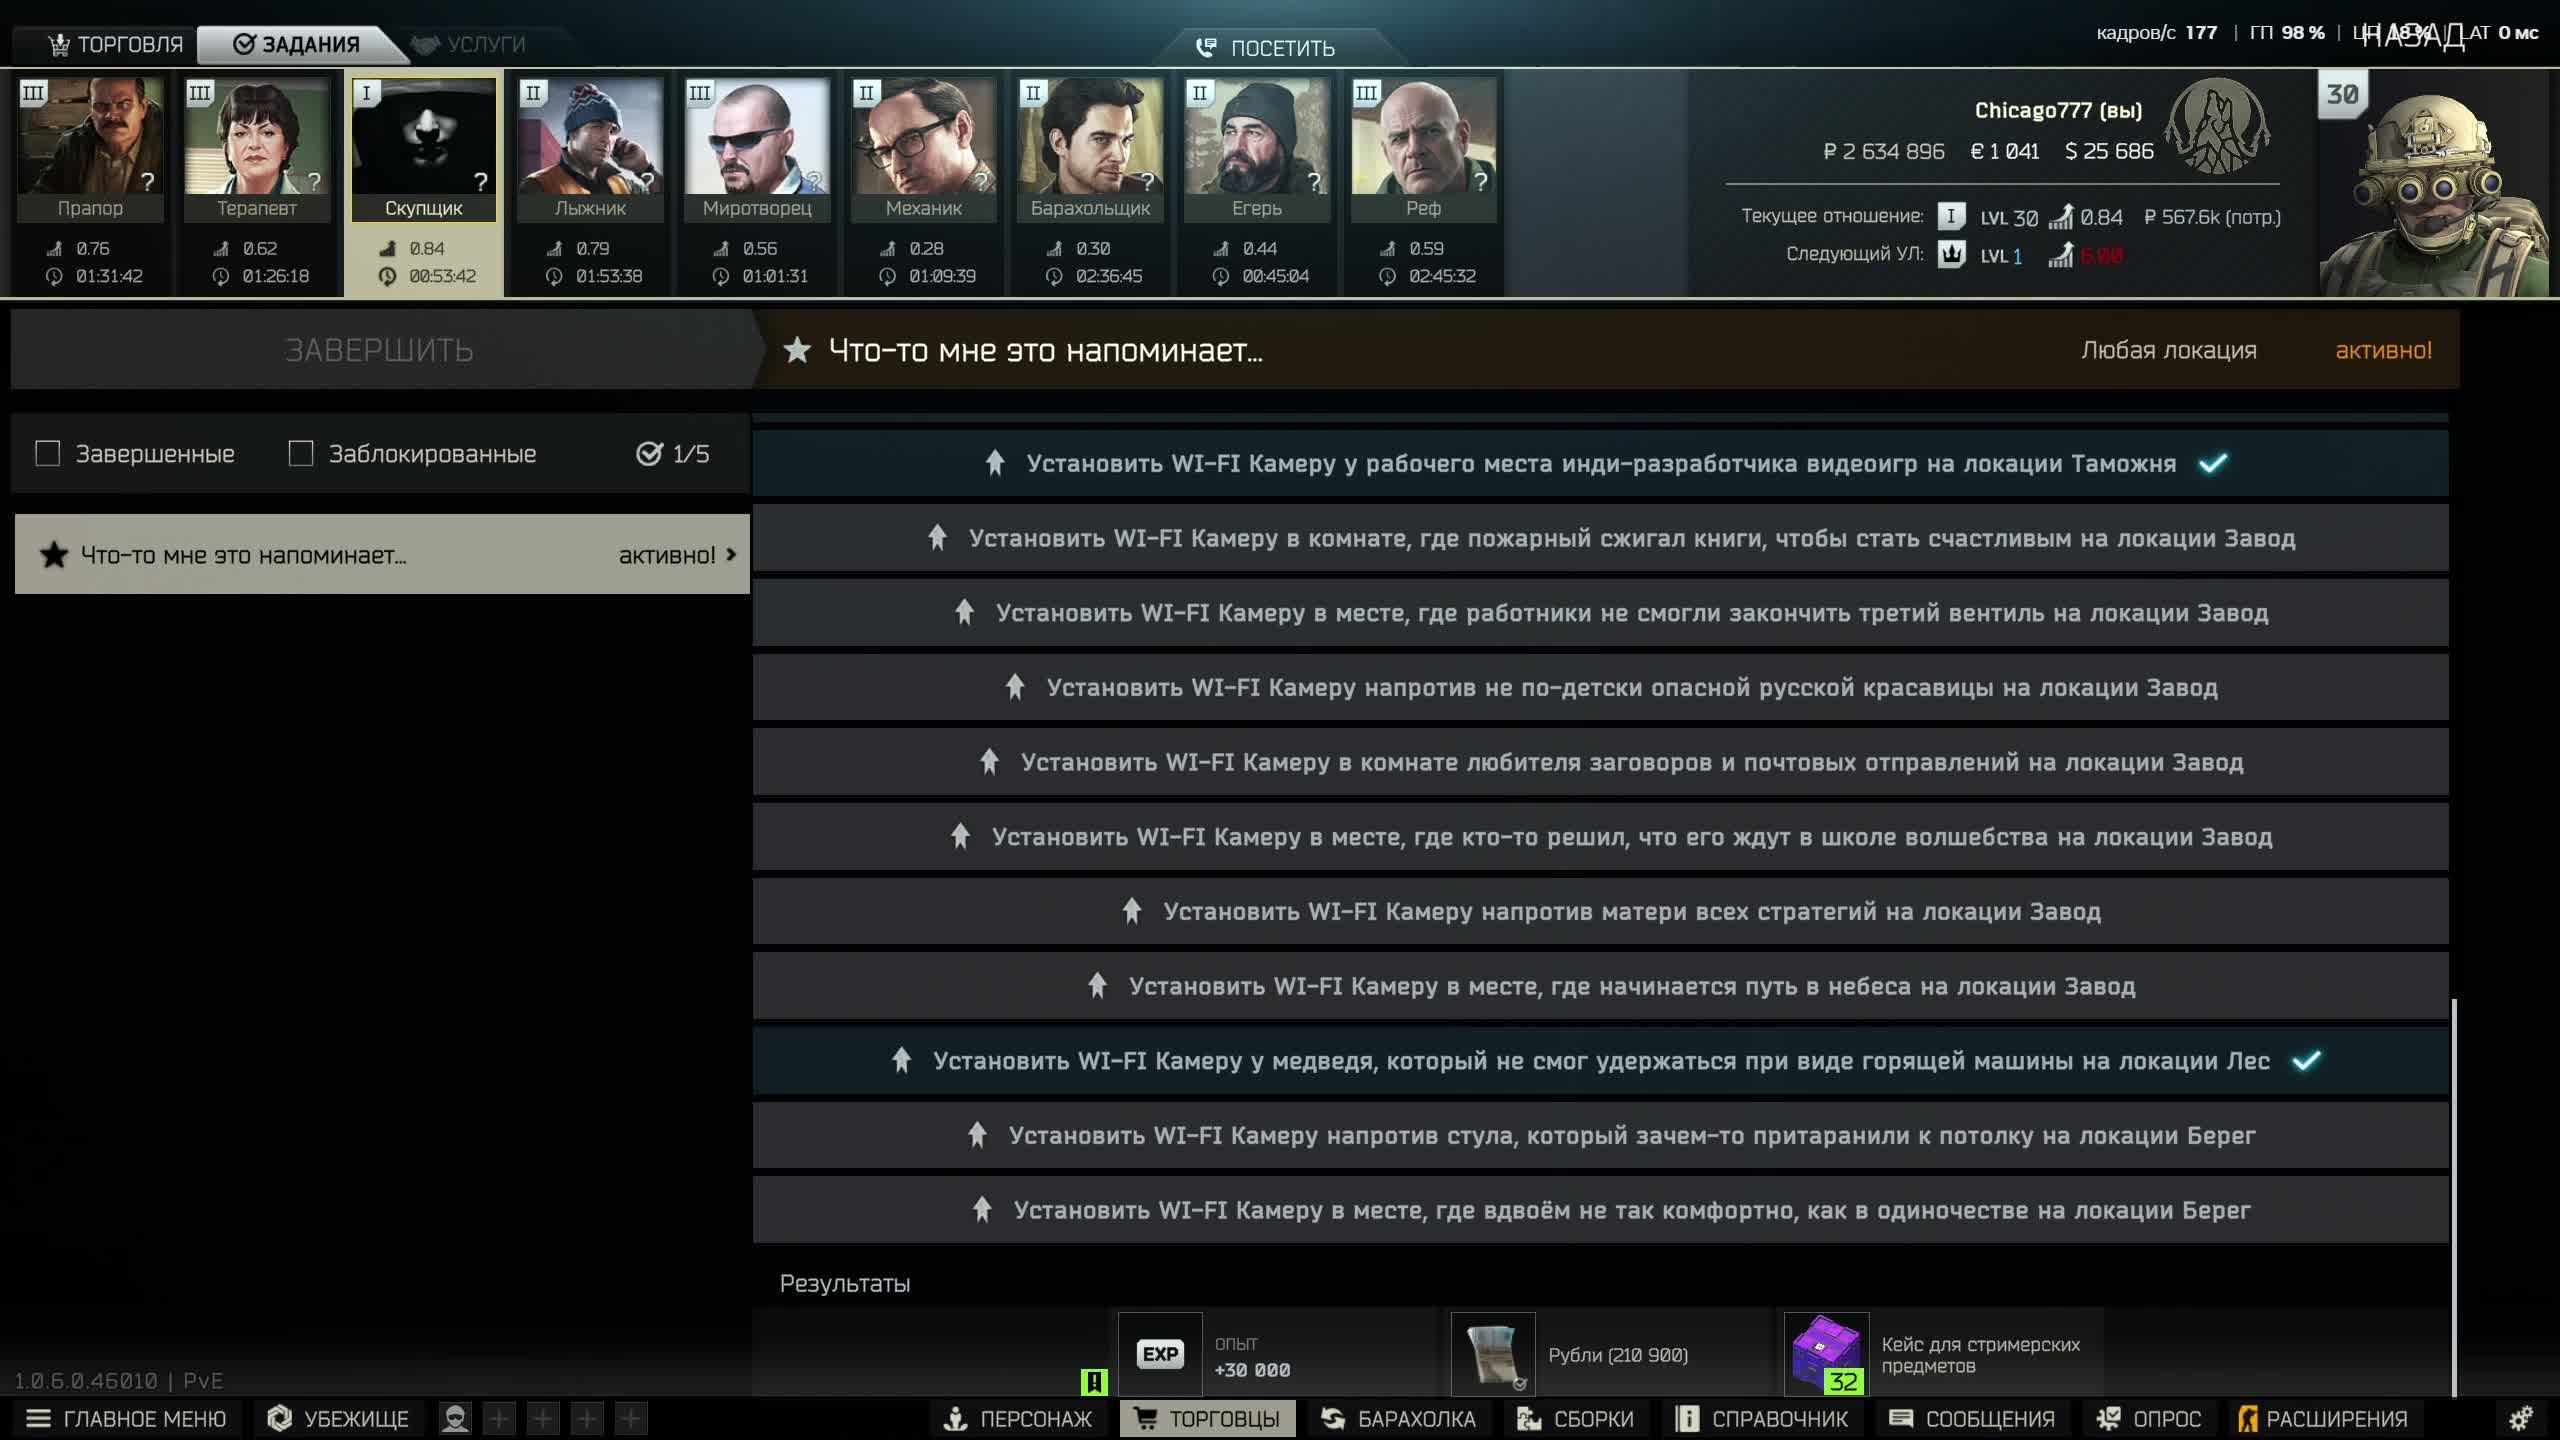
Task: Open the Главное меню
Action: tap(127, 1418)
